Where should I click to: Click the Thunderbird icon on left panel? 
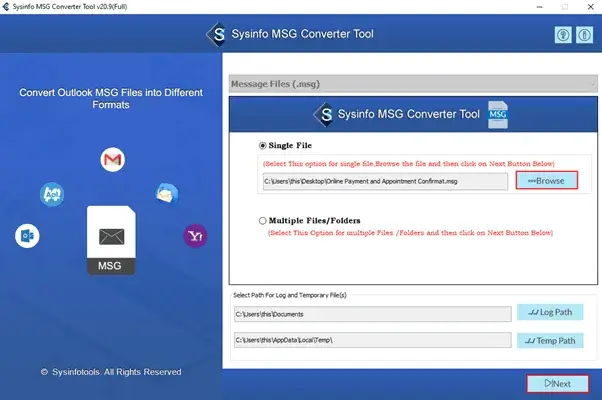click(167, 193)
